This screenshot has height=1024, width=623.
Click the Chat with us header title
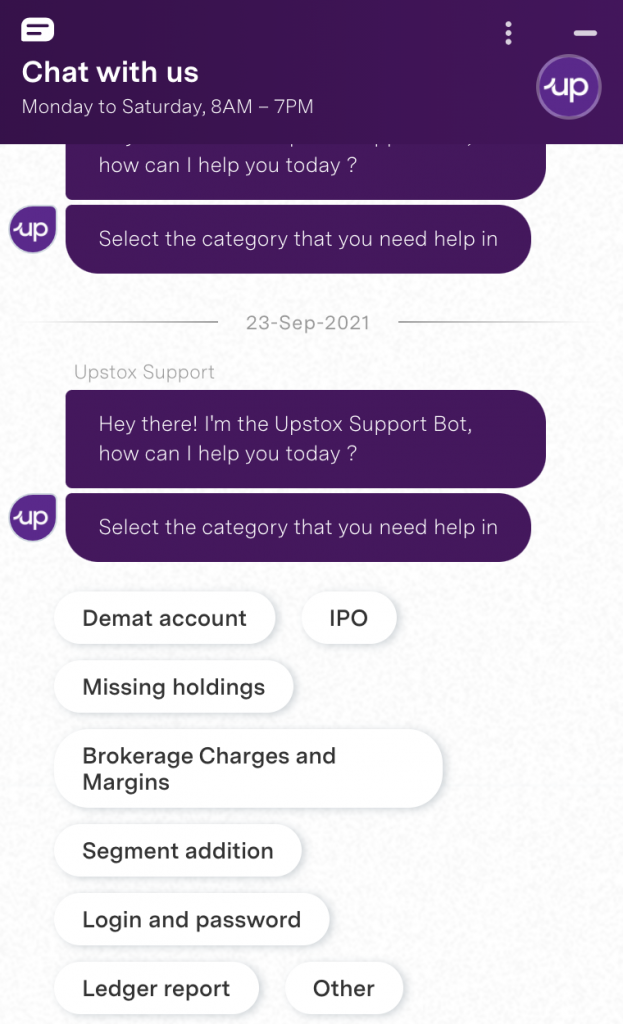(110, 72)
